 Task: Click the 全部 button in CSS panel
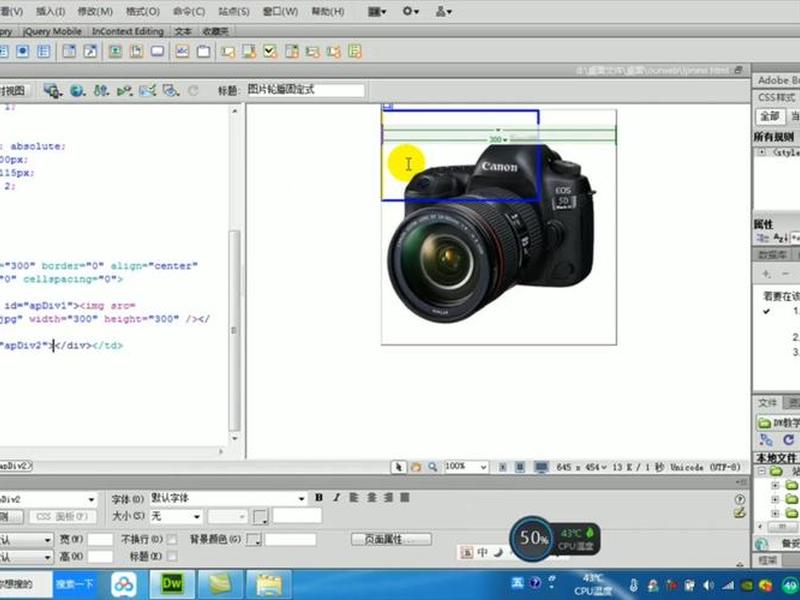point(770,116)
